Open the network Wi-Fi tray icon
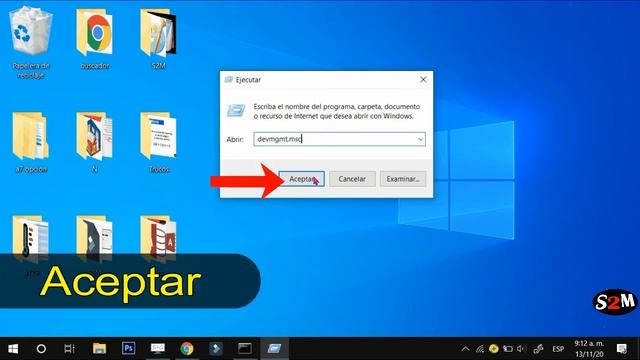This screenshot has height=360, width=640. tap(480, 349)
